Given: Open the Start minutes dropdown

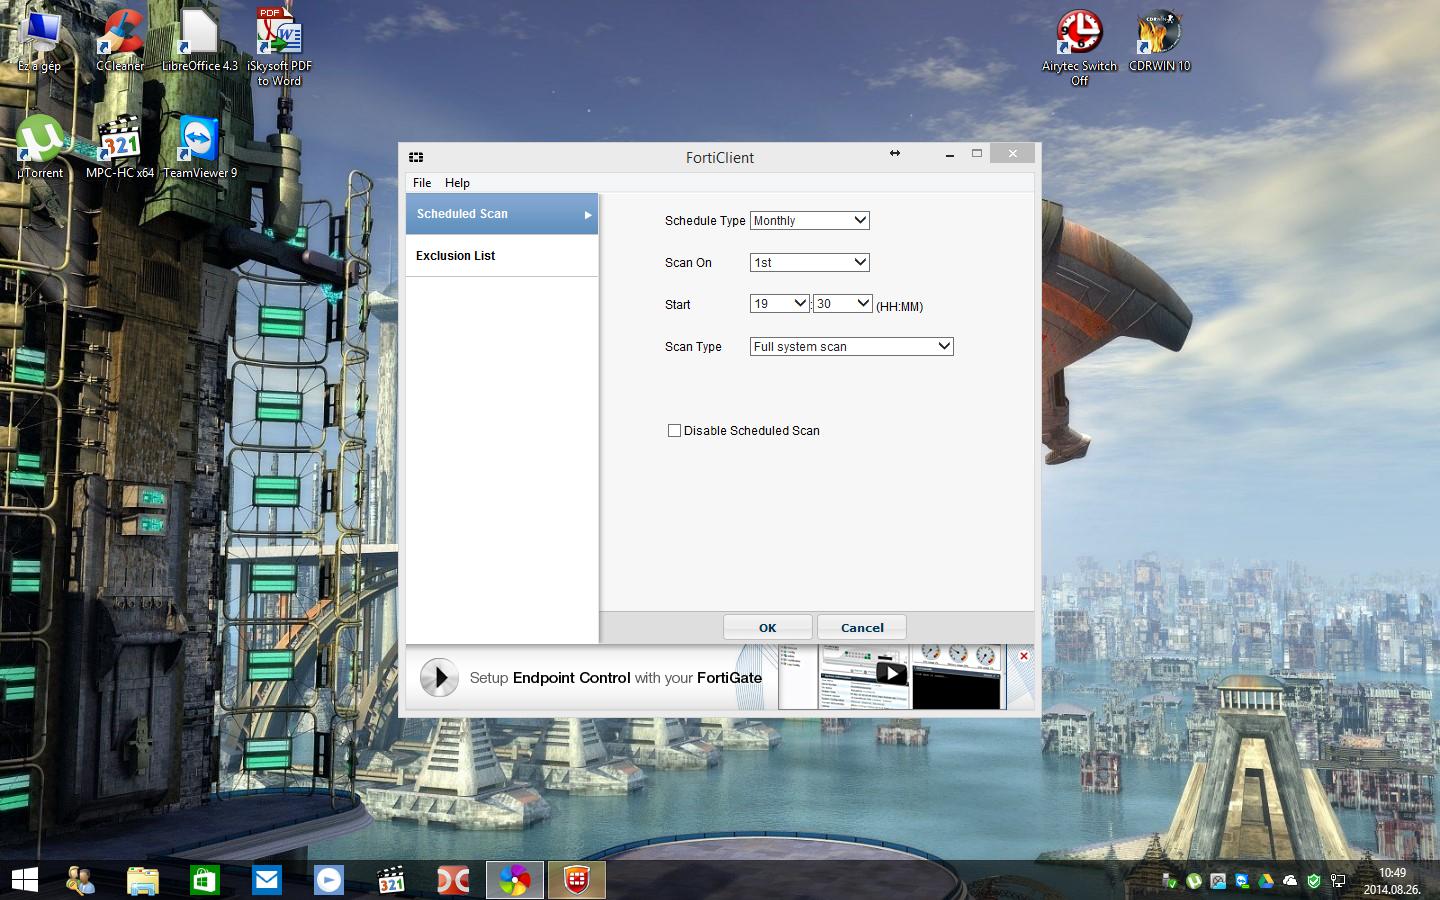Looking at the screenshot, I should pos(843,303).
